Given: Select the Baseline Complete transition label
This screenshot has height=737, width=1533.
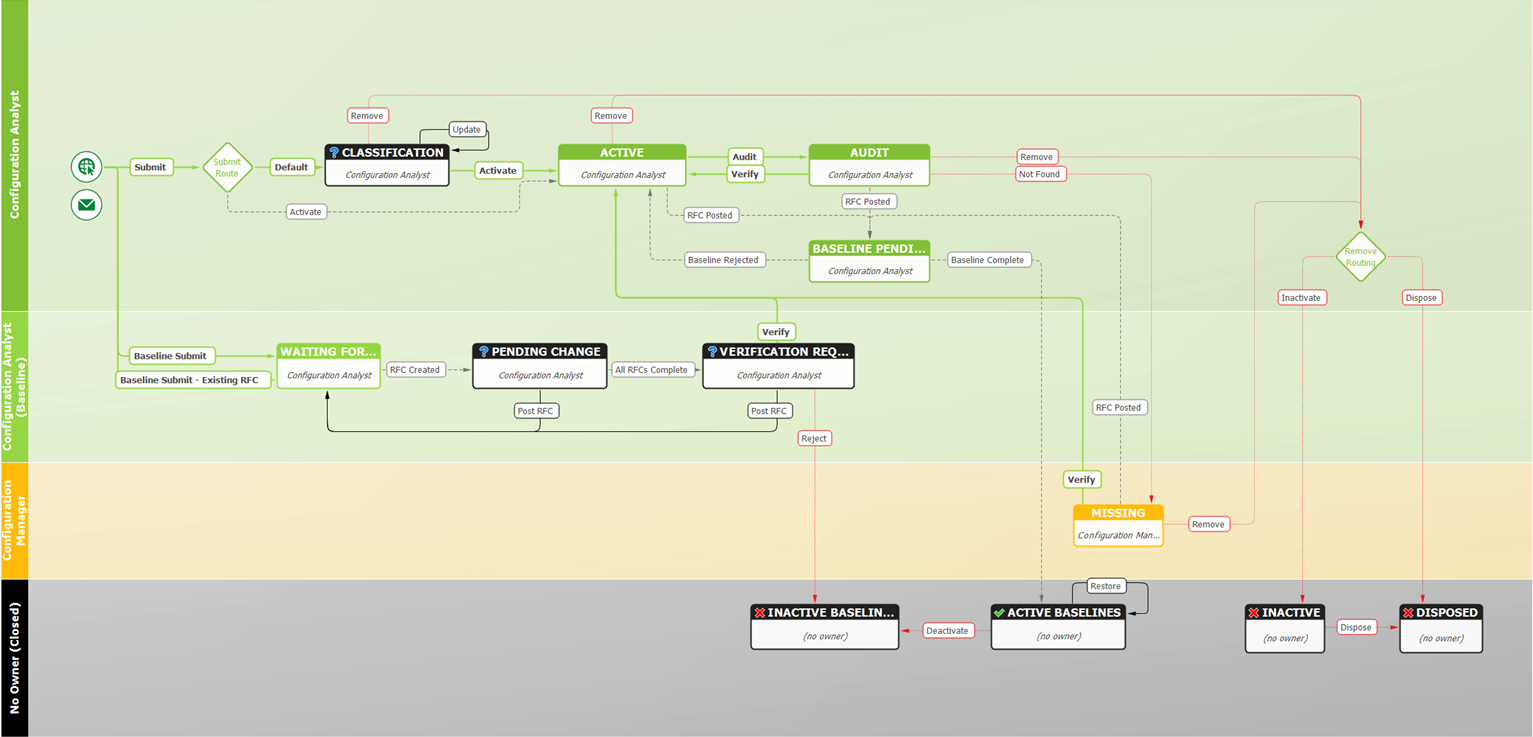Looking at the screenshot, I should pos(987,260).
